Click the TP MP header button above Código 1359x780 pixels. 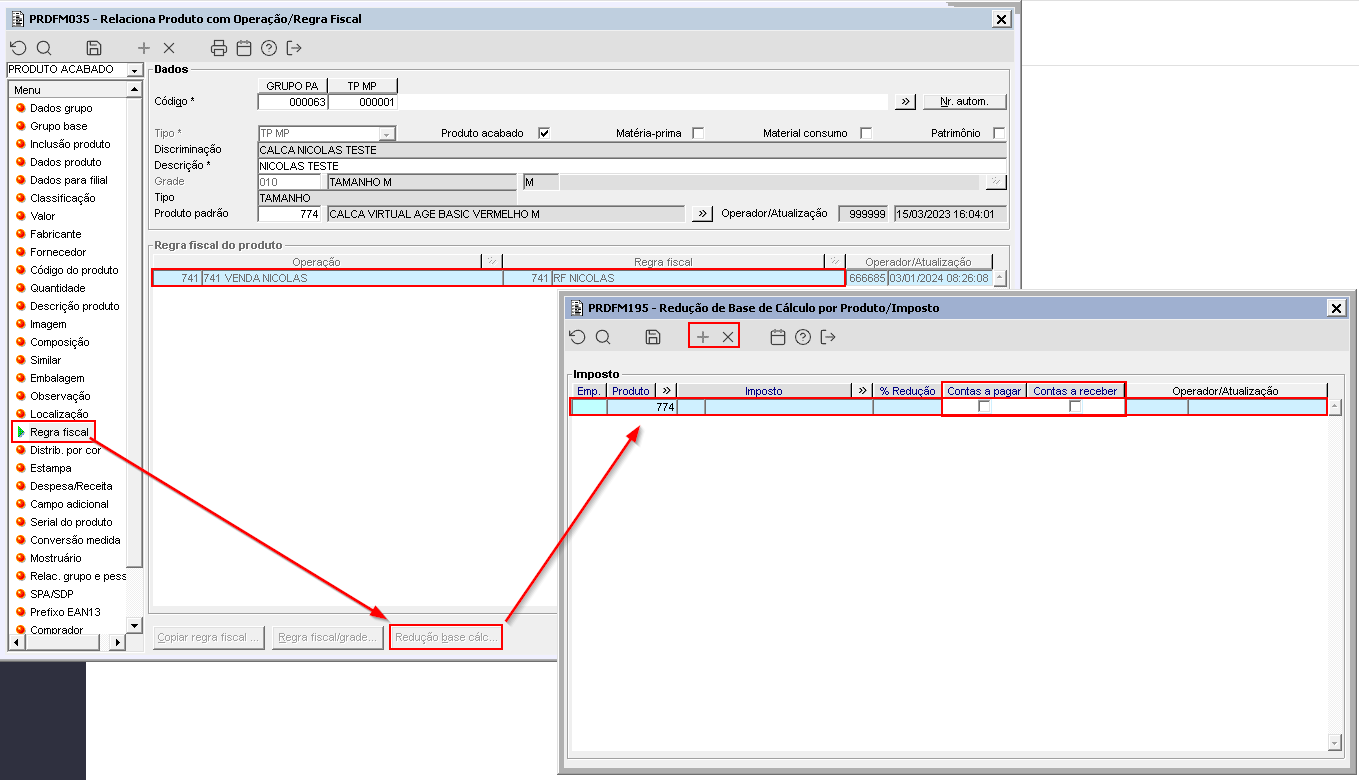[x=362, y=86]
